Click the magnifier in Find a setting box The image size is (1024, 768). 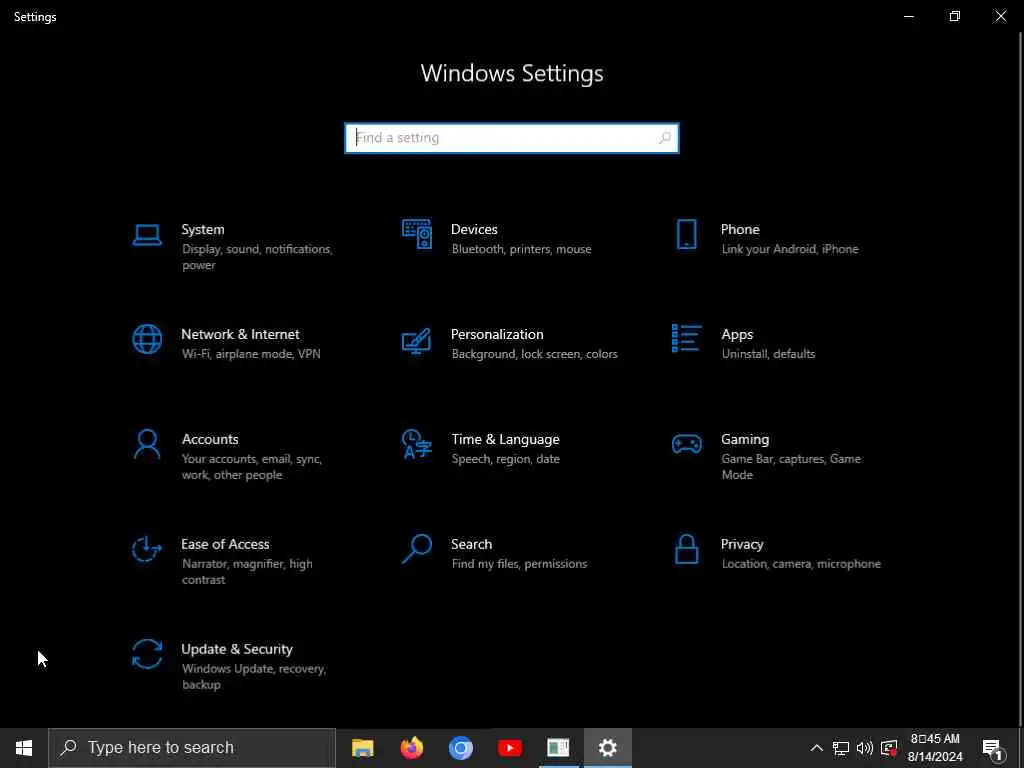click(x=664, y=138)
